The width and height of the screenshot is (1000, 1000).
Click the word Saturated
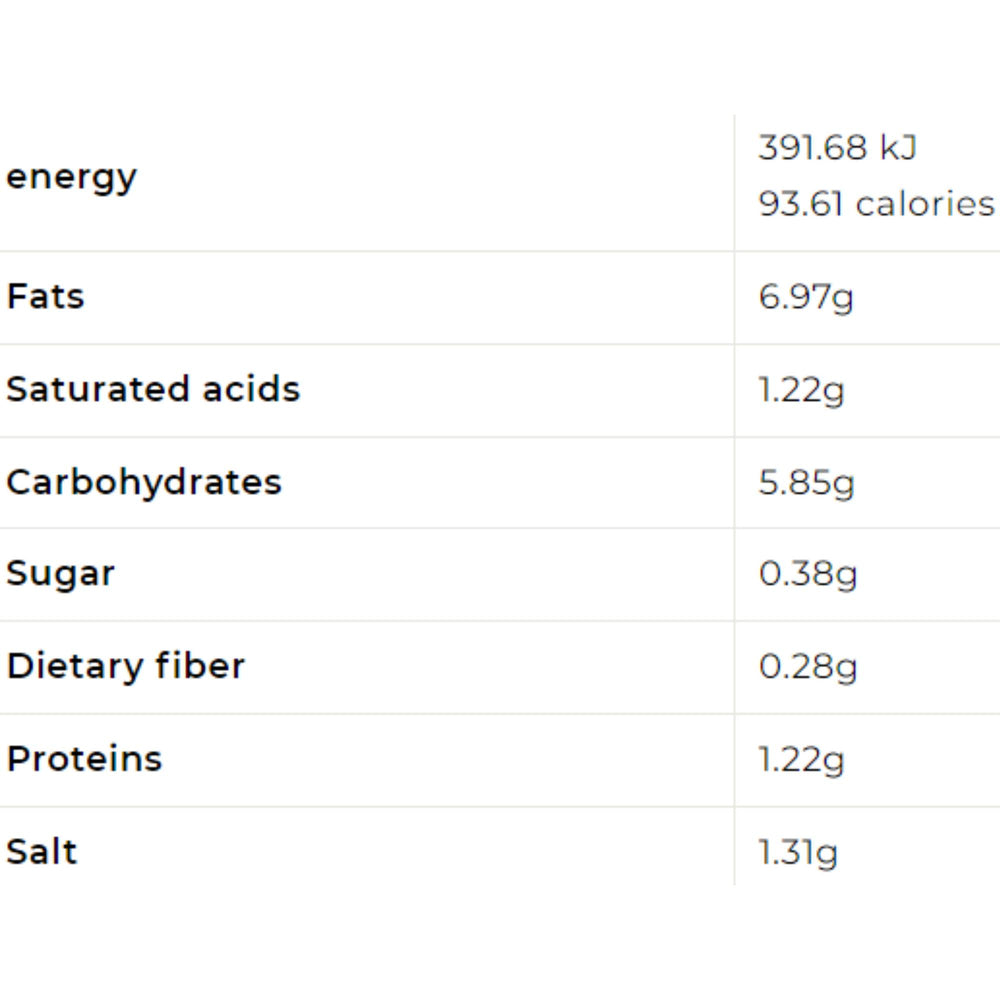(98, 389)
